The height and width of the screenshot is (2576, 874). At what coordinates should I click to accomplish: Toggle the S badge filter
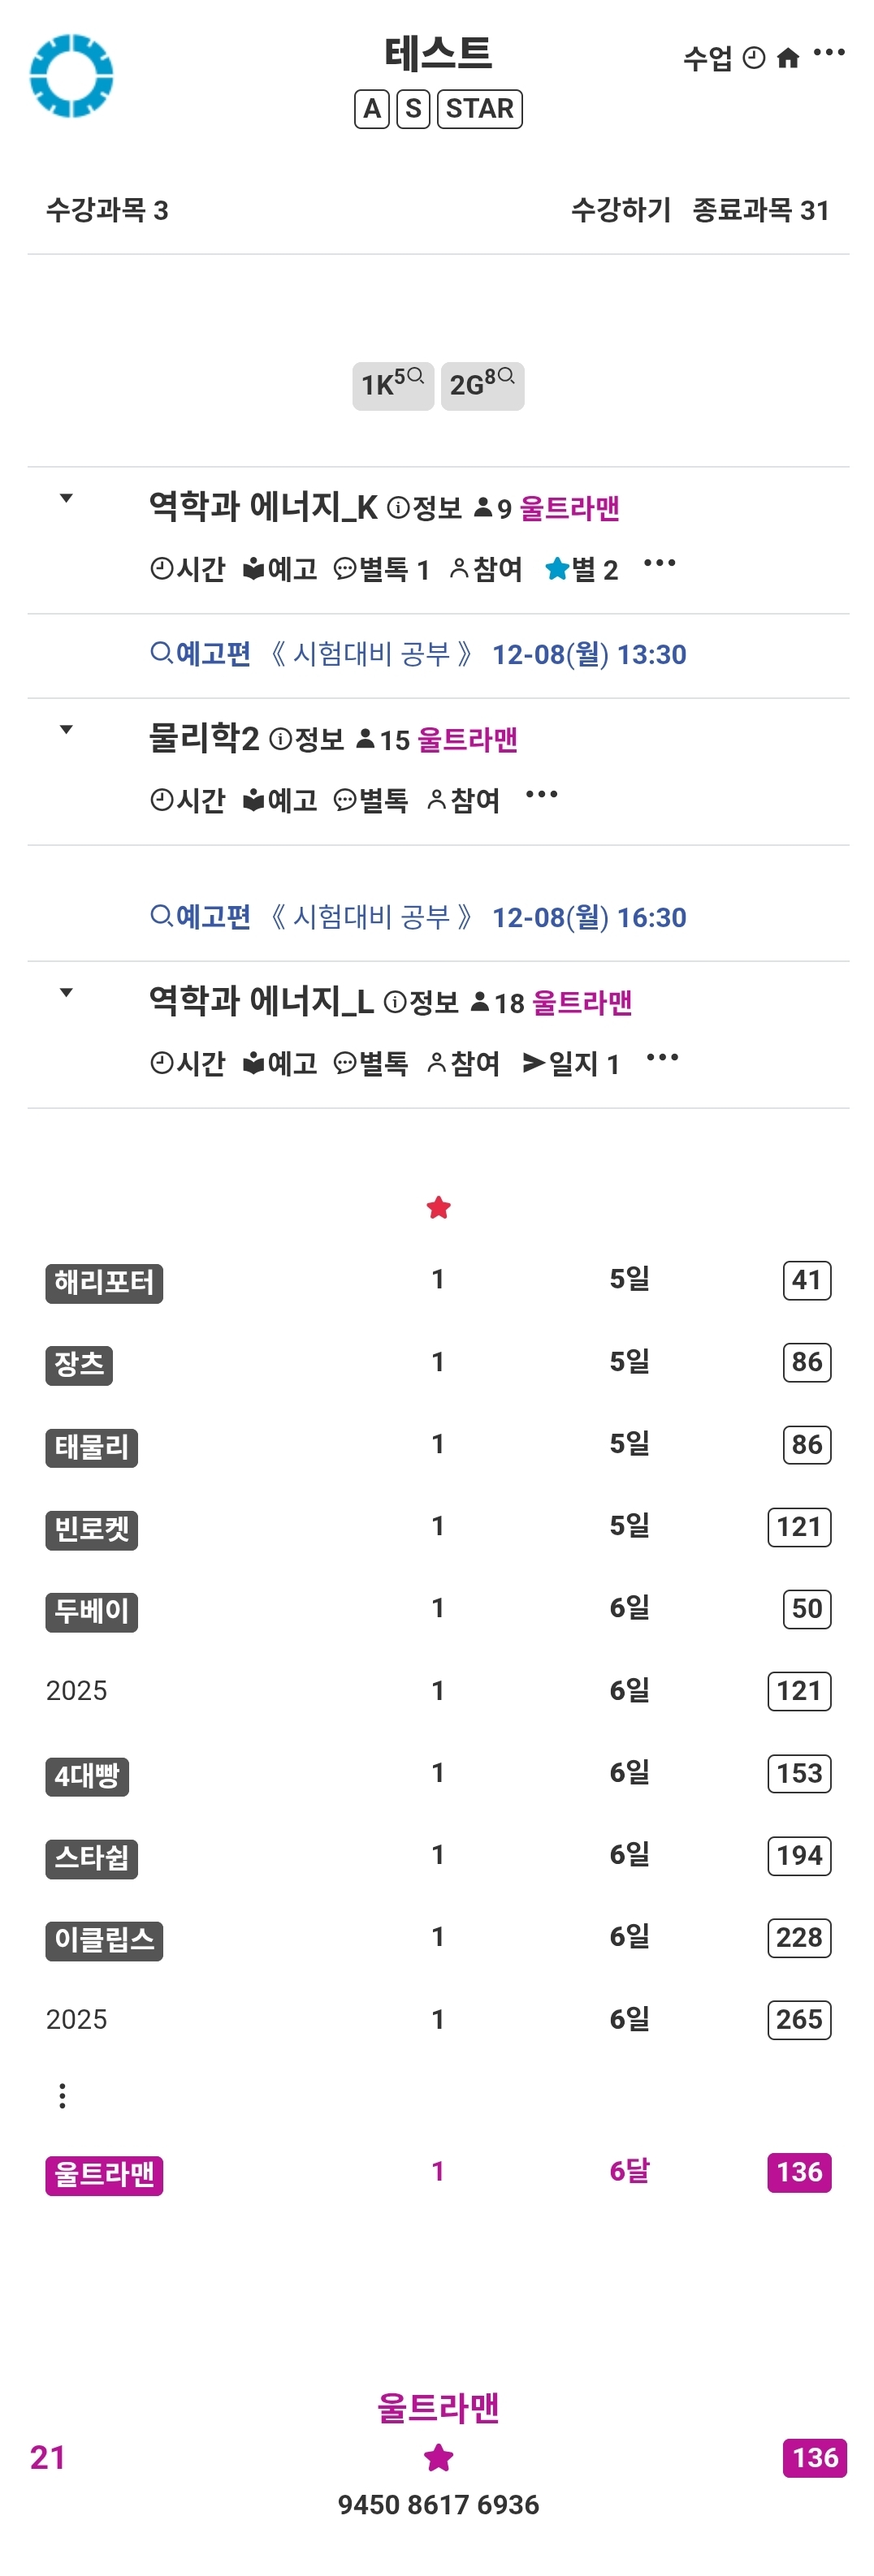pyautogui.click(x=413, y=109)
